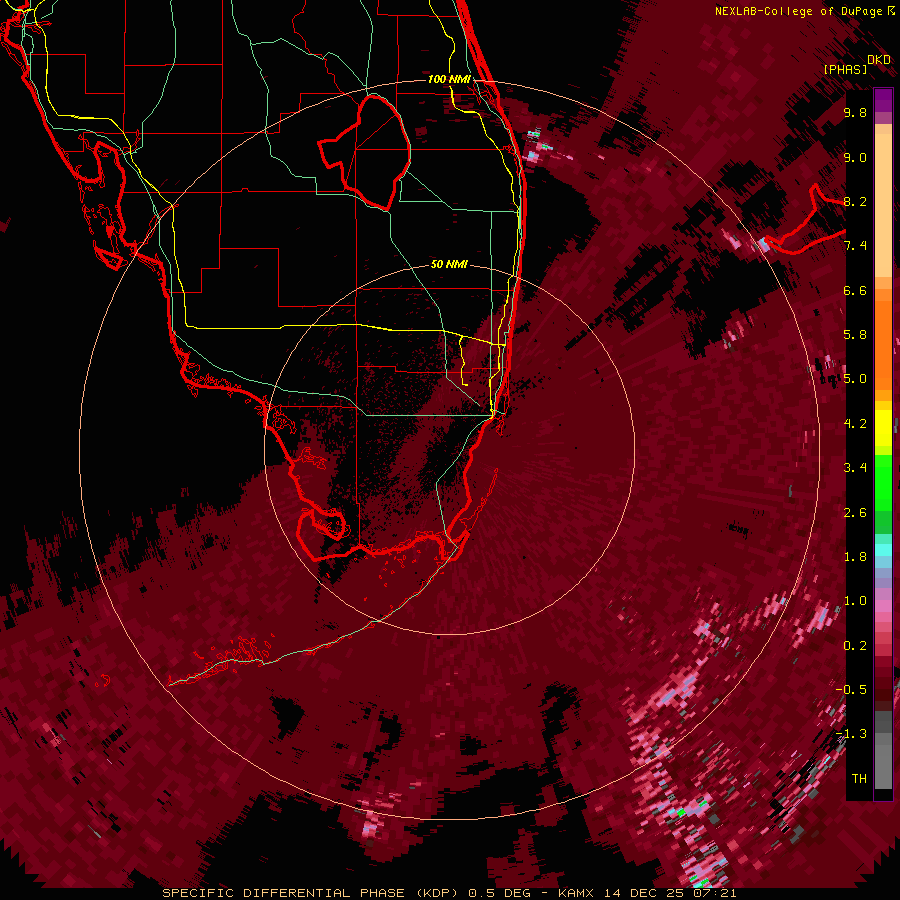Click the DKD product label
This screenshot has width=900, height=900.
(x=879, y=60)
